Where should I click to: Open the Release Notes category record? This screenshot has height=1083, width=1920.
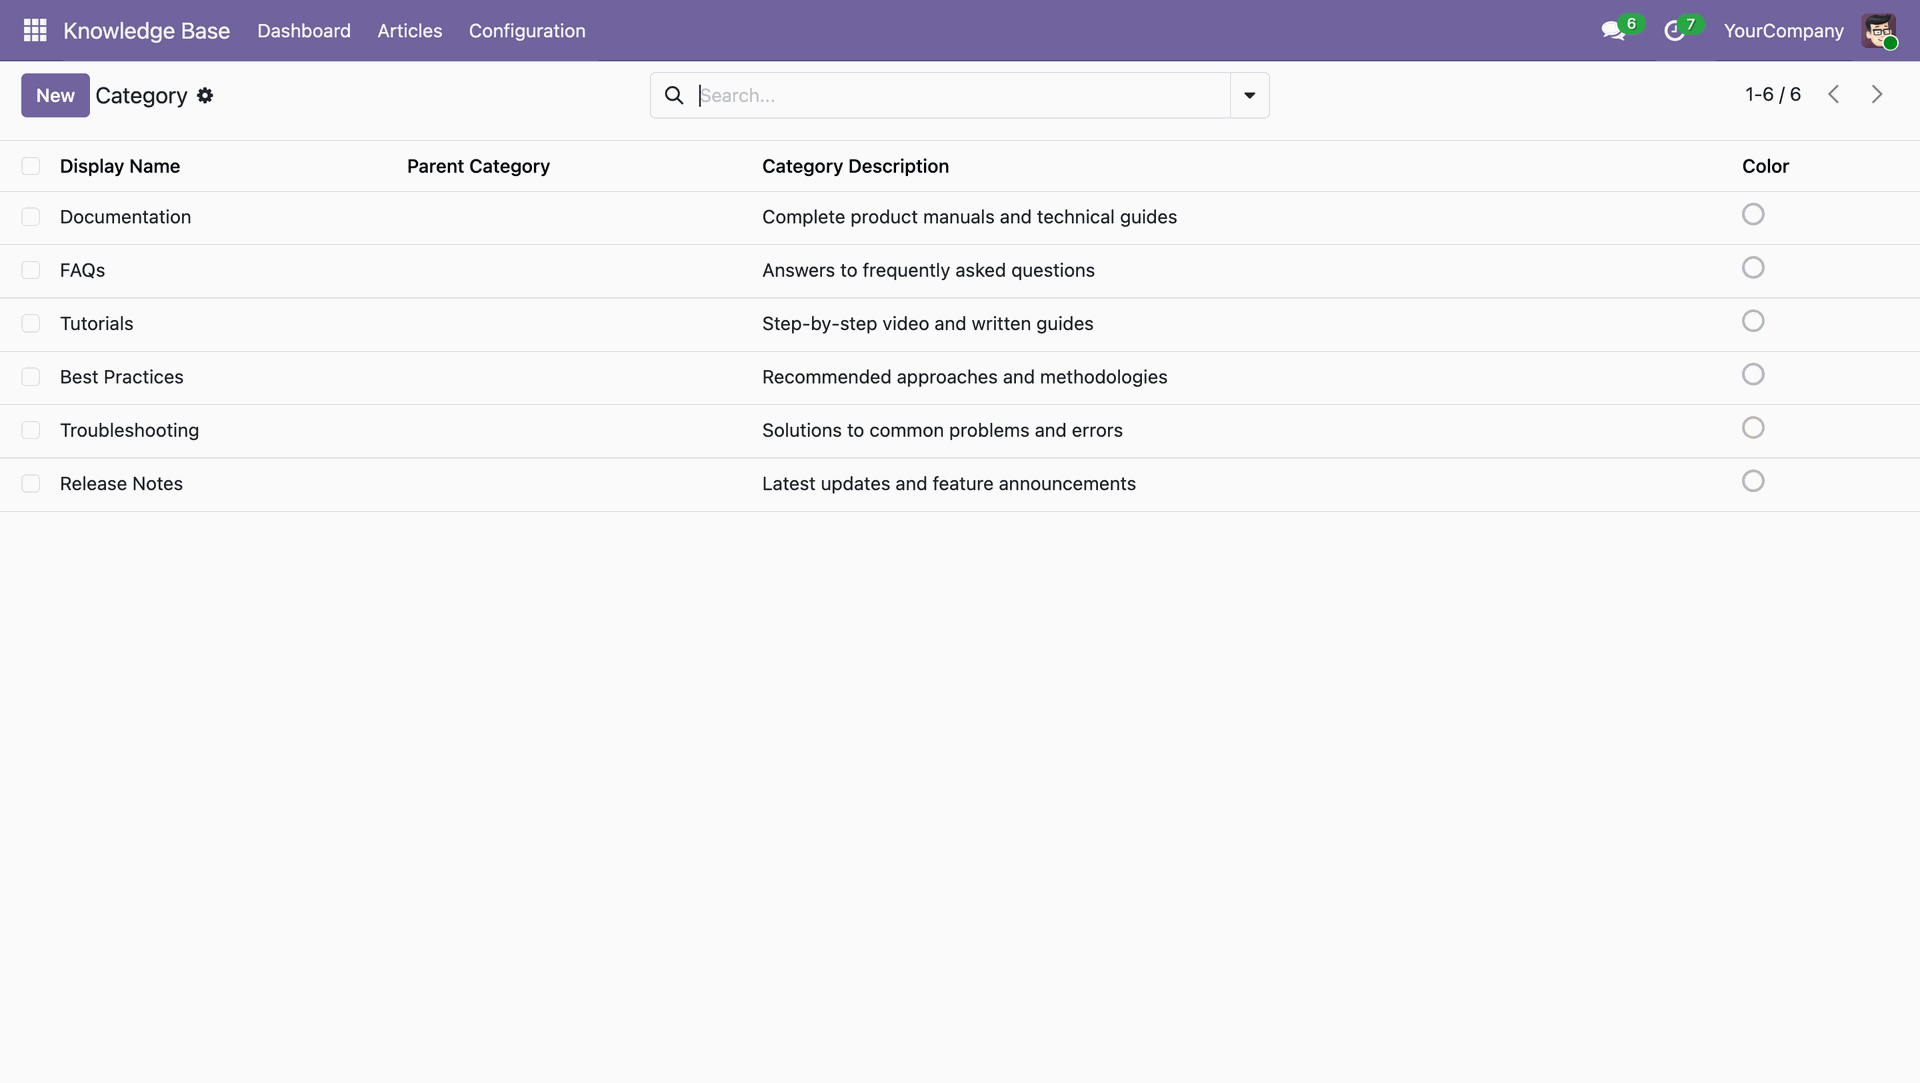point(121,484)
